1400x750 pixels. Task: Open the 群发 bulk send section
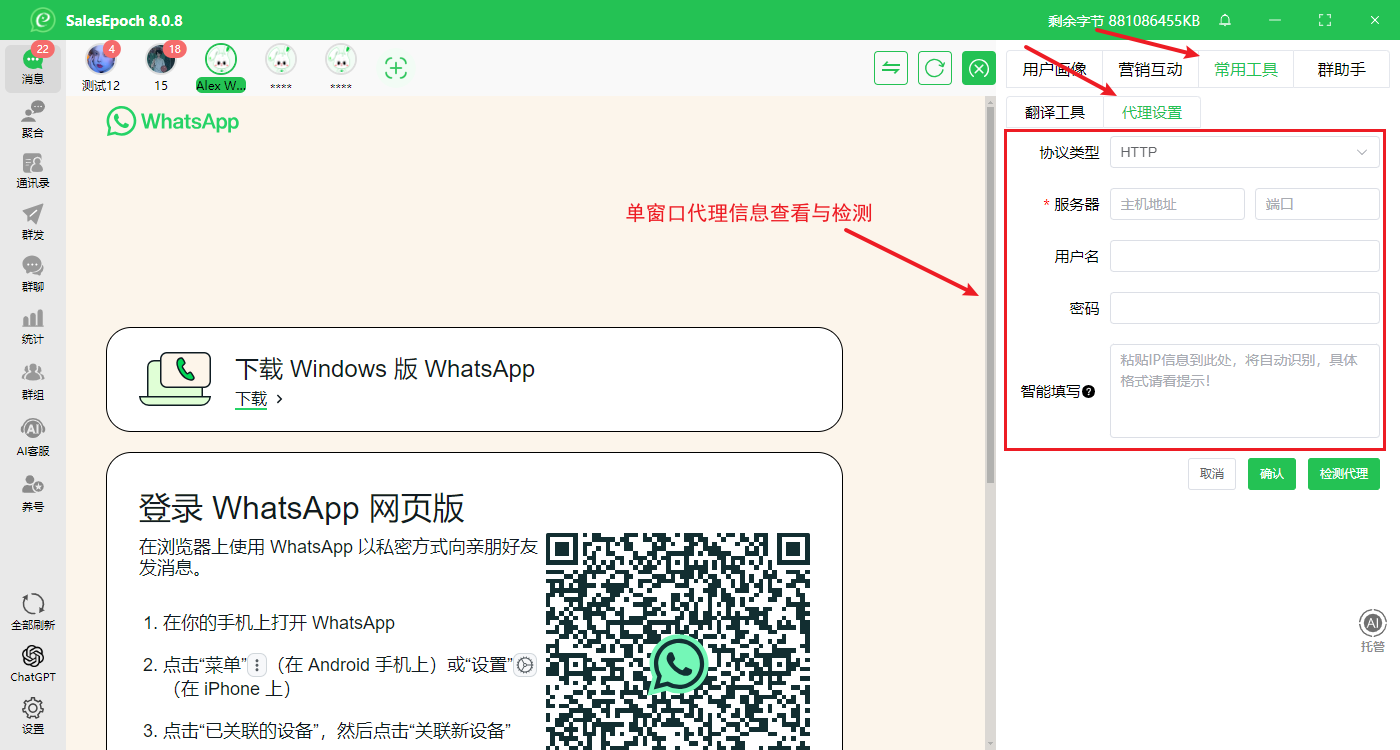pyautogui.click(x=33, y=223)
